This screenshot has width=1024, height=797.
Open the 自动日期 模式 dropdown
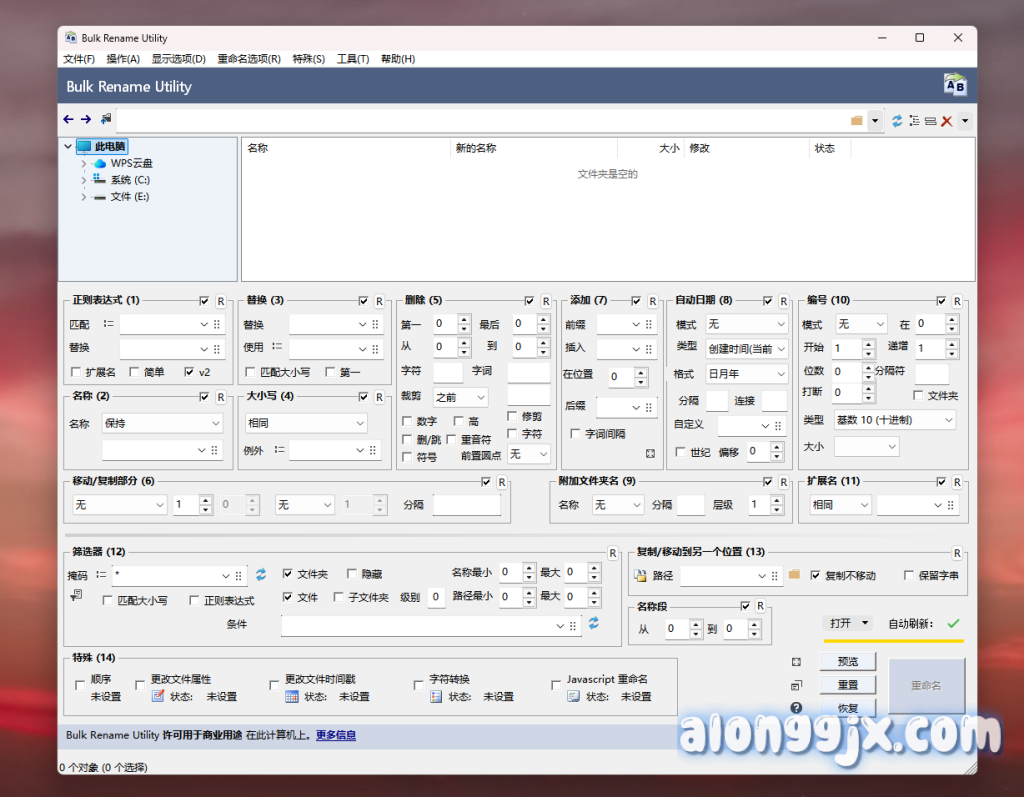coord(746,325)
